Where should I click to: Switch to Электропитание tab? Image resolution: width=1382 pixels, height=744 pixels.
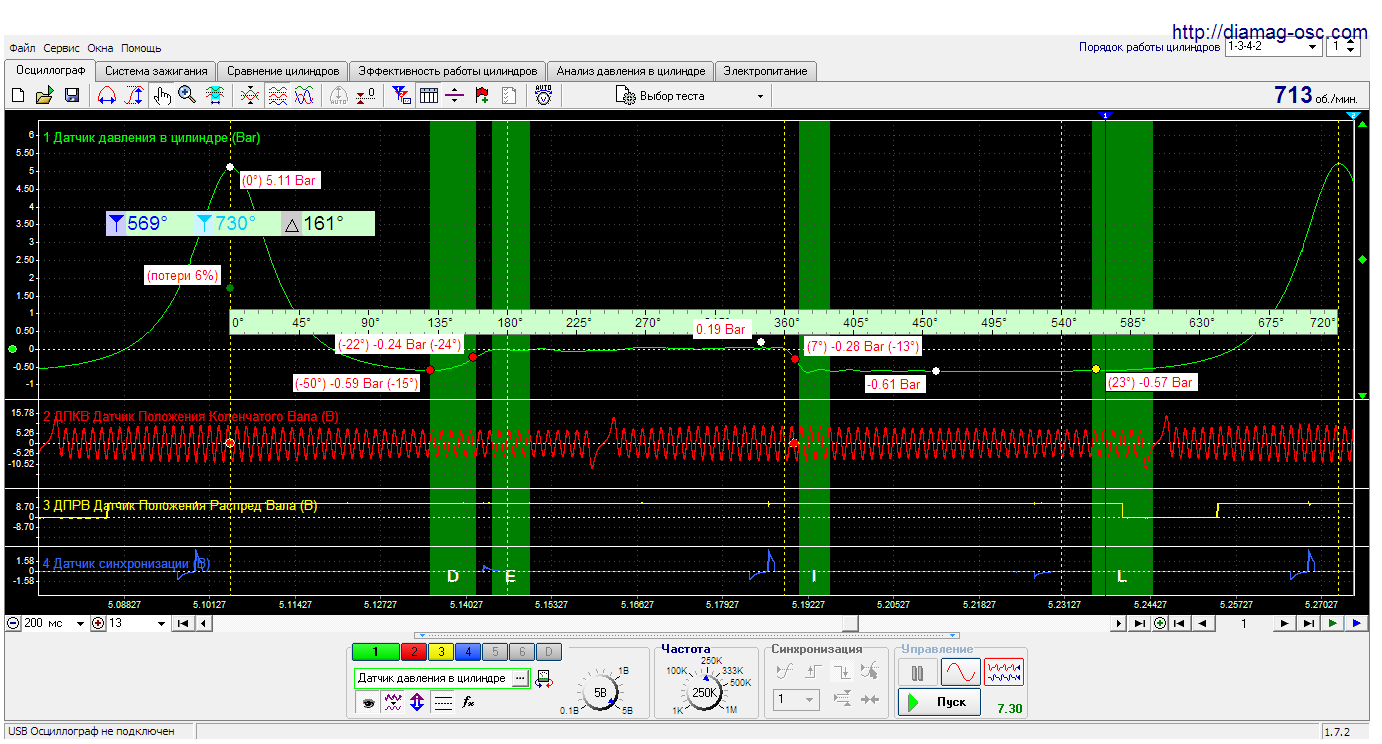[x=766, y=71]
